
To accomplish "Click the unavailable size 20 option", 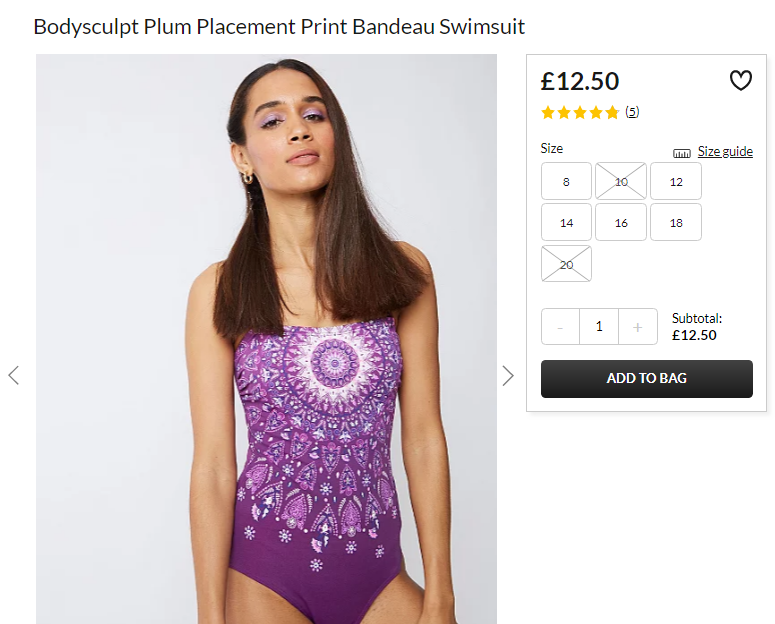I will pyautogui.click(x=566, y=264).
